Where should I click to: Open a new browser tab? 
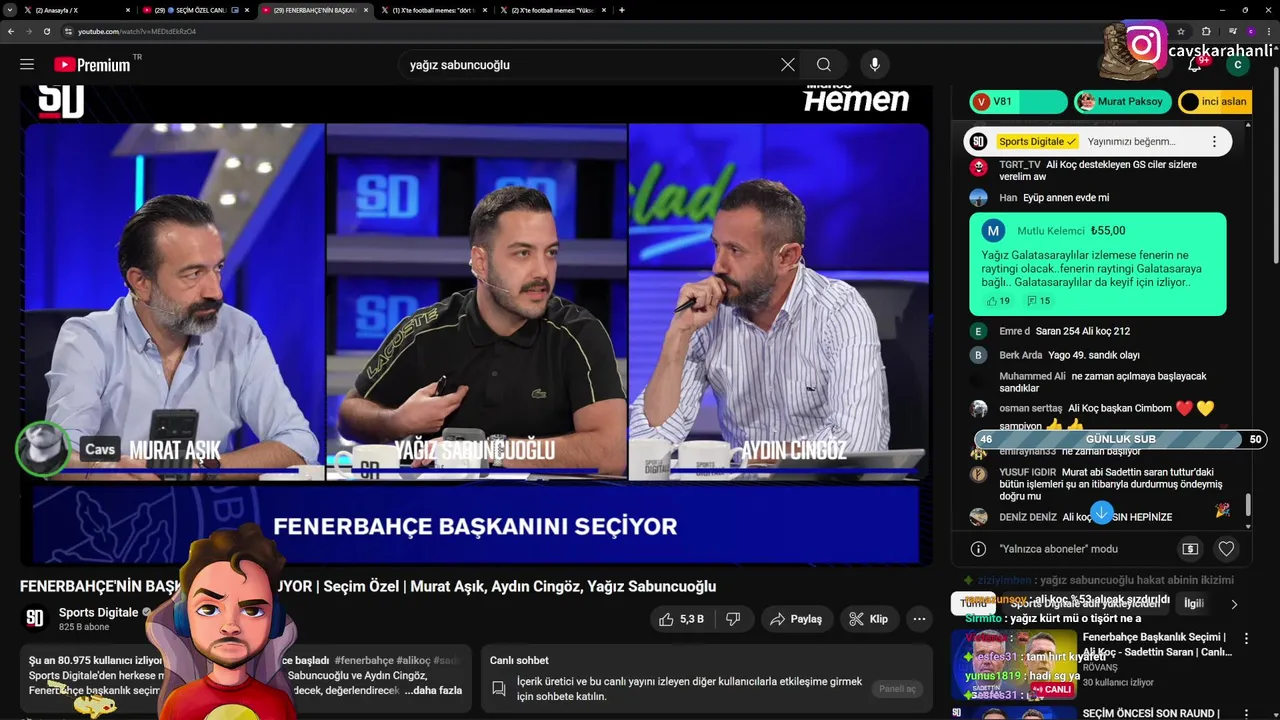point(622,10)
